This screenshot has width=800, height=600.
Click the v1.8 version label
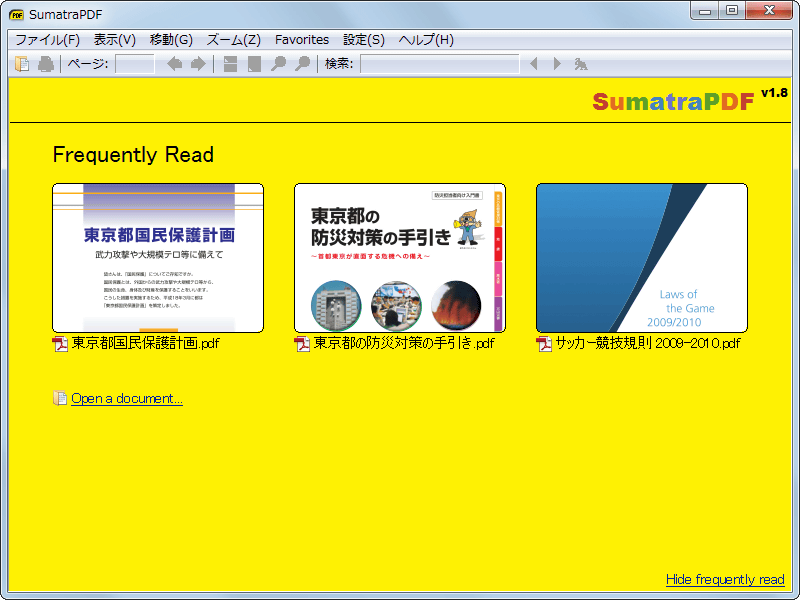click(x=774, y=93)
